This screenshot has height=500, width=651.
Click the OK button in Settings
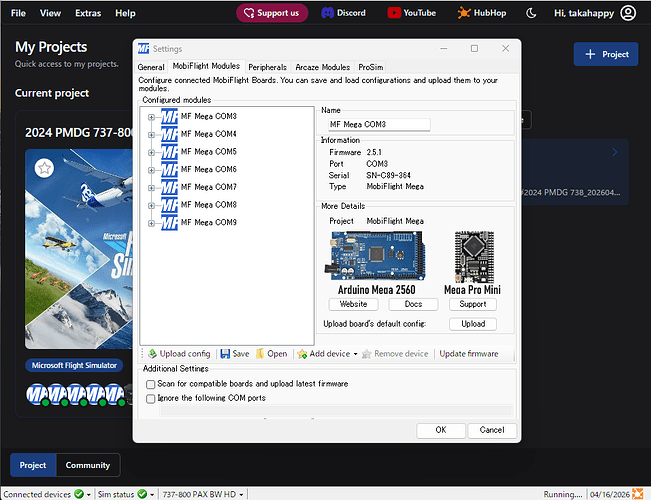(x=441, y=430)
